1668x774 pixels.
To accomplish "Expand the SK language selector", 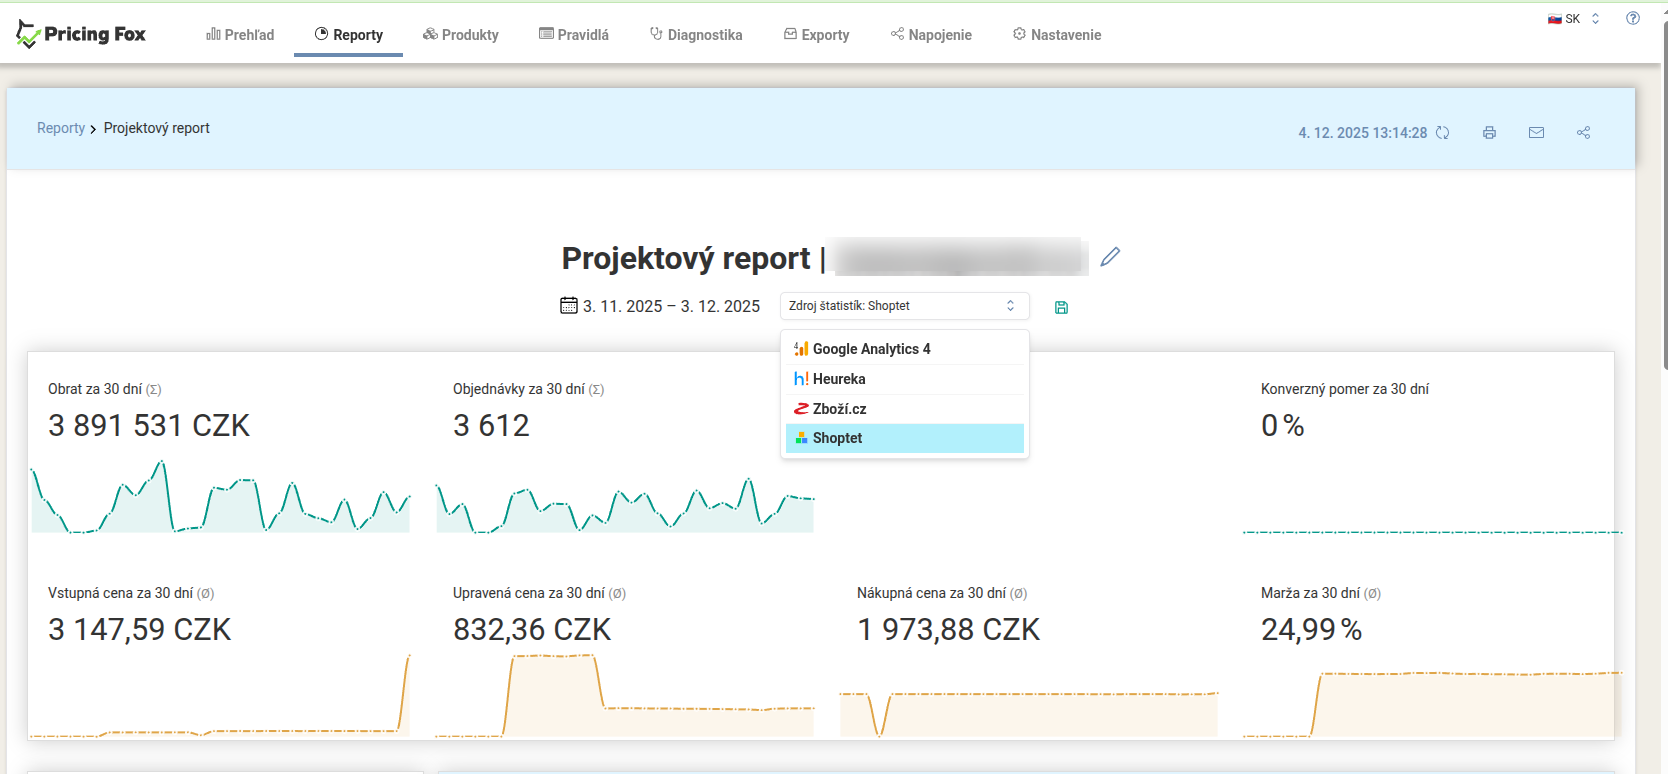I will 1574,19.
